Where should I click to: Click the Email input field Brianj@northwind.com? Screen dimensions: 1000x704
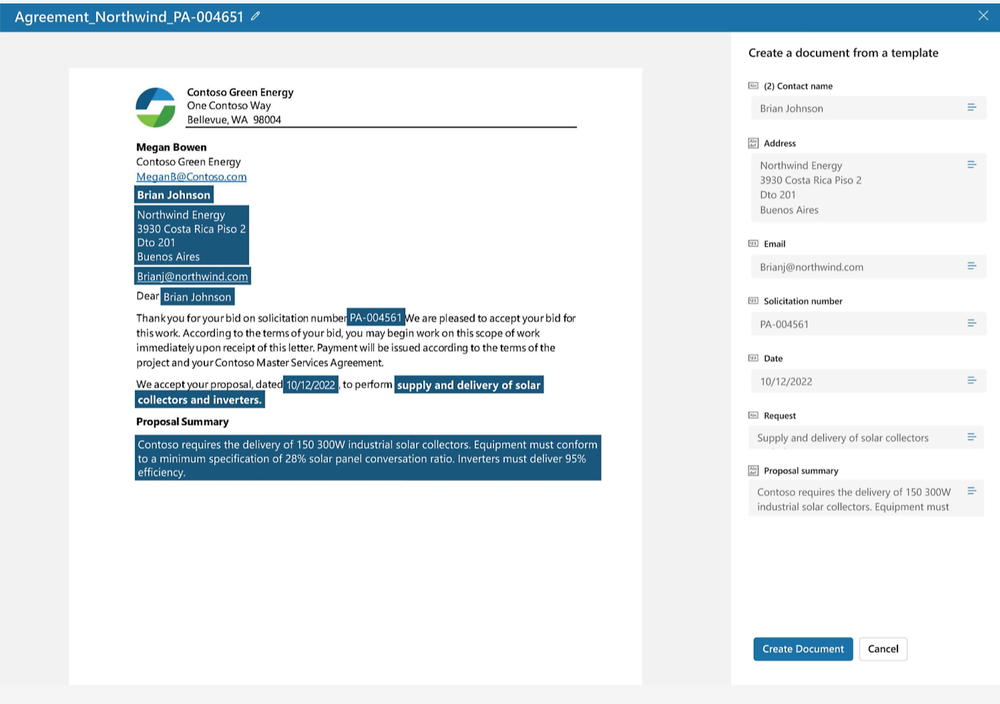[868, 267]
